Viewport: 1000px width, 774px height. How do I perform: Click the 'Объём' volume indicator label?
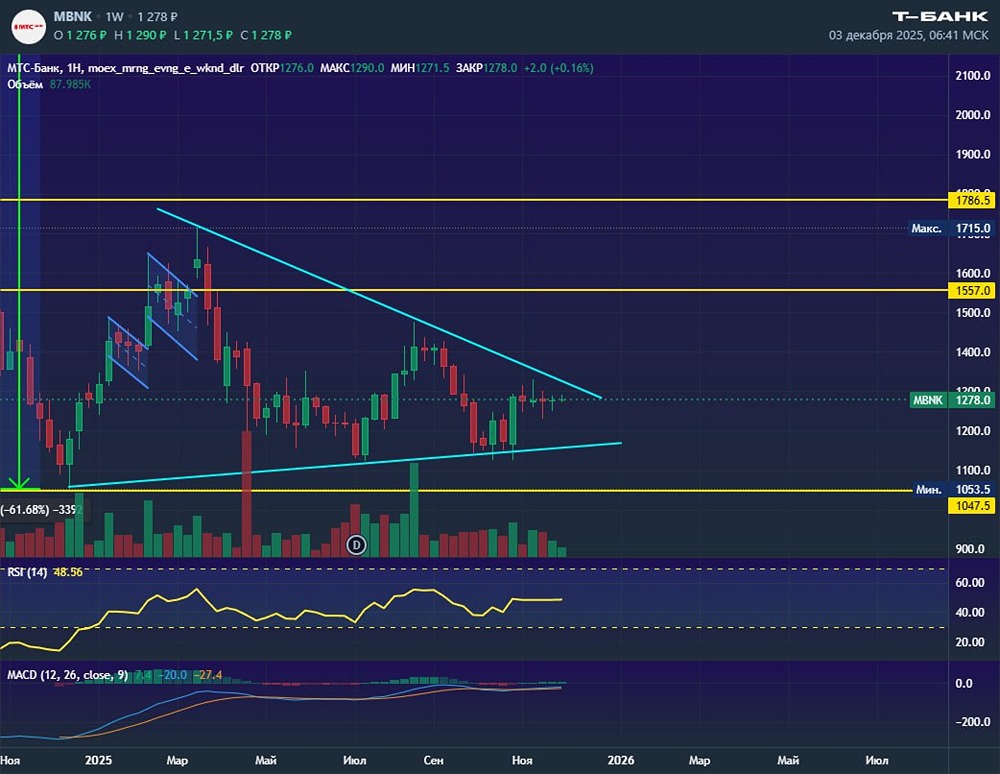(x=25, y=84)
